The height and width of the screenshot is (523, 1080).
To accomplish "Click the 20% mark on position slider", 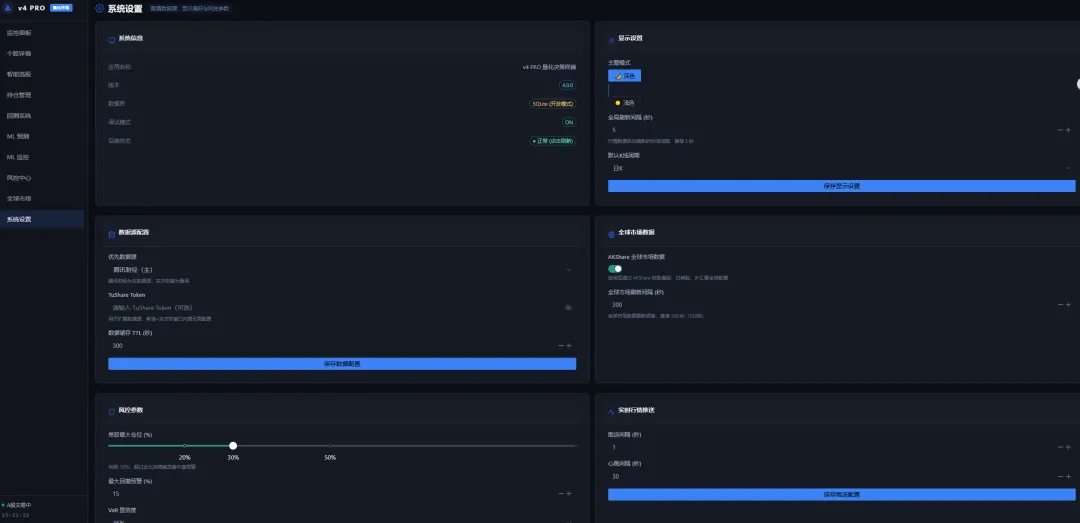I will pos(185,458).
